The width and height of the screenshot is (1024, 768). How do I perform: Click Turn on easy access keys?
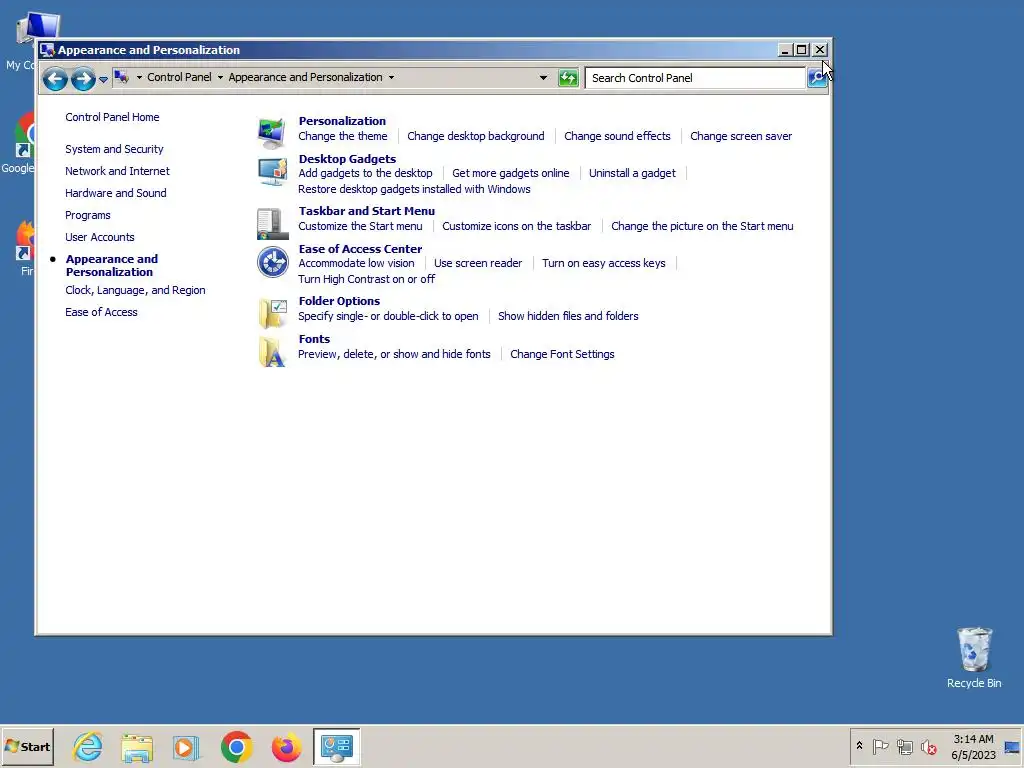[603, 263]
